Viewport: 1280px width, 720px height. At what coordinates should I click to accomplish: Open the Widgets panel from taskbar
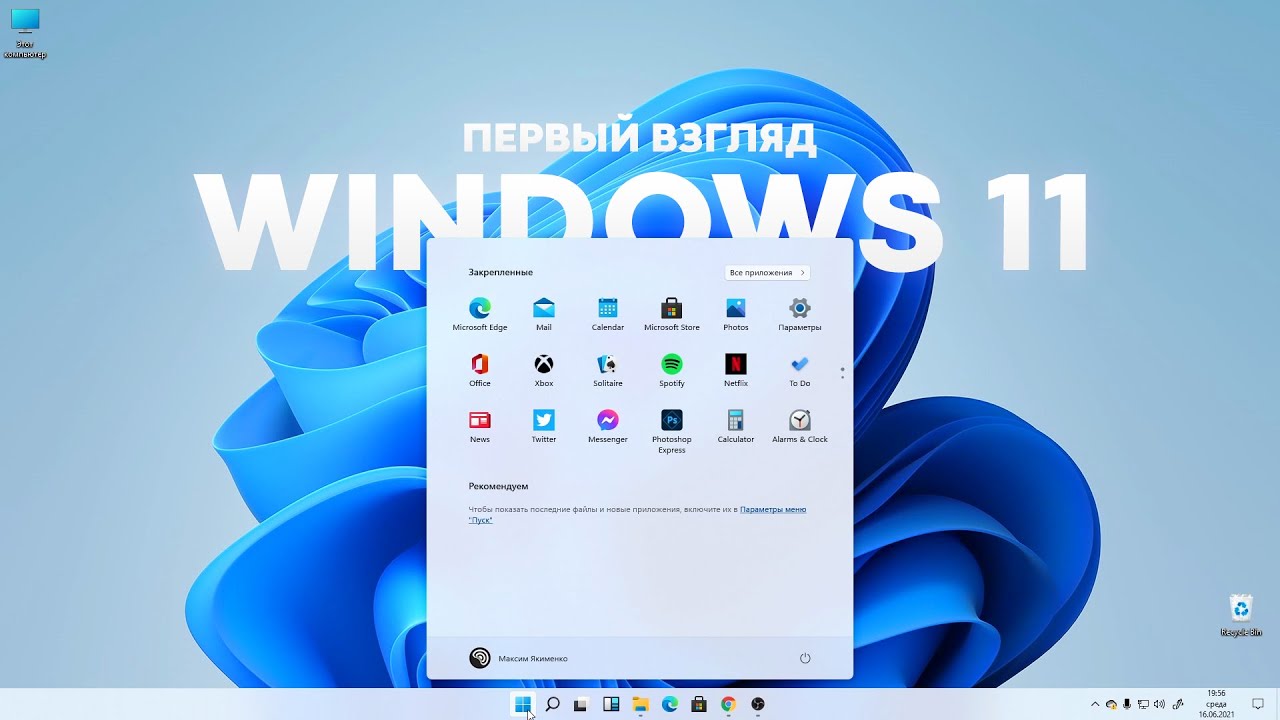611,704
